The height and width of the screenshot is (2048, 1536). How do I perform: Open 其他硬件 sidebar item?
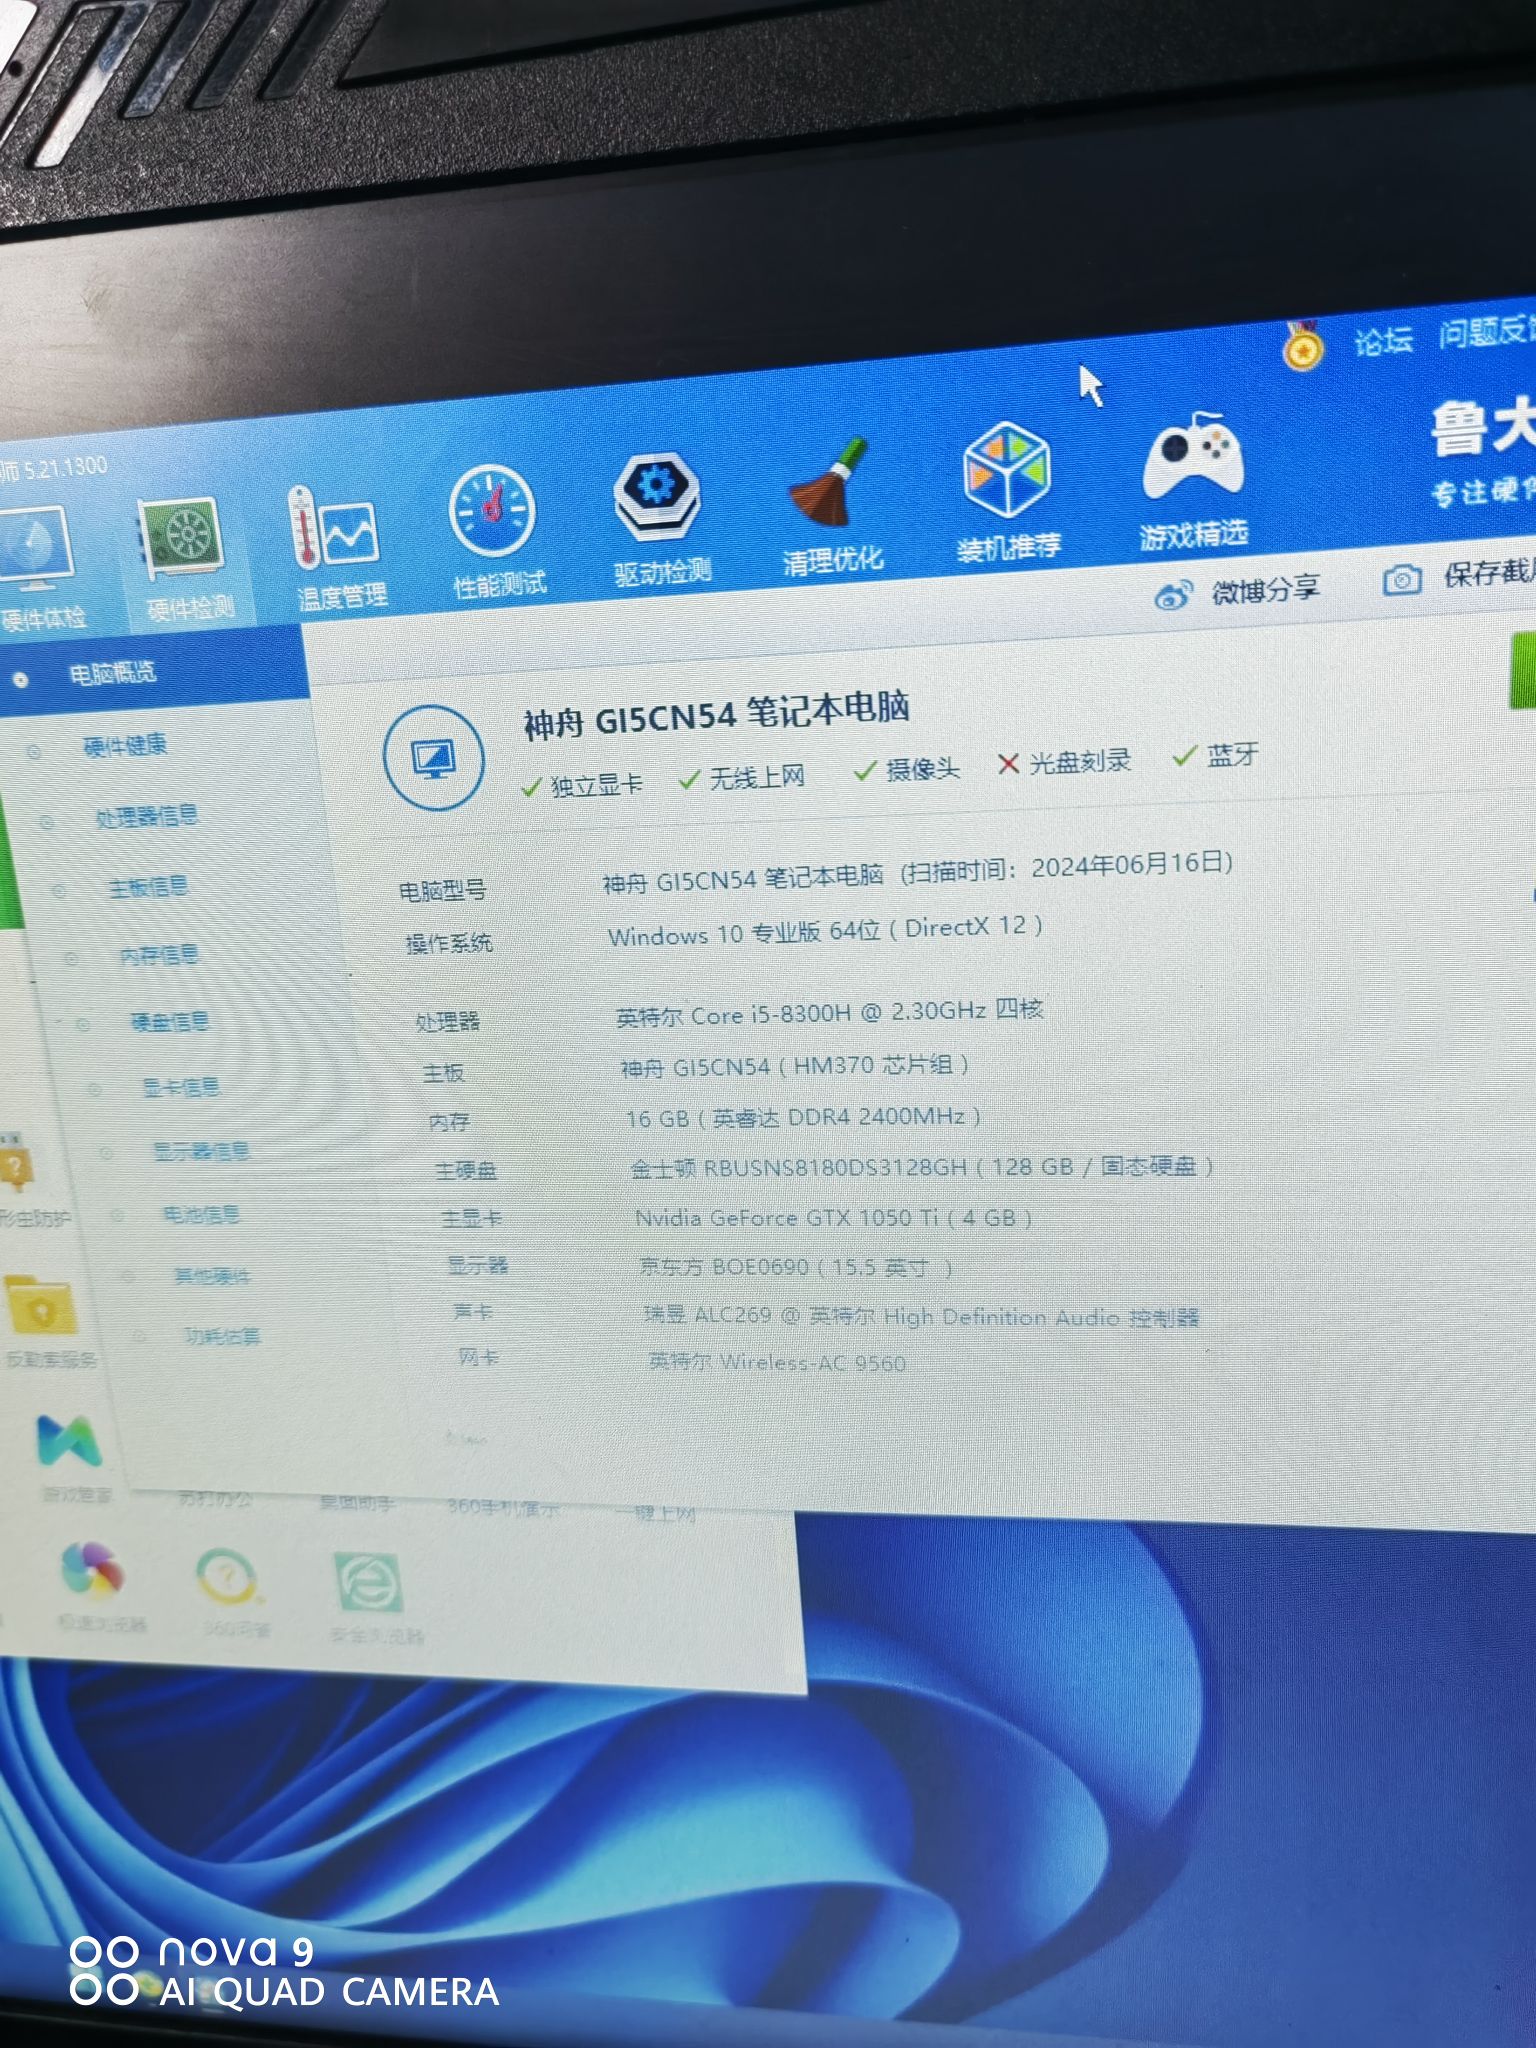click(212, 1276)
